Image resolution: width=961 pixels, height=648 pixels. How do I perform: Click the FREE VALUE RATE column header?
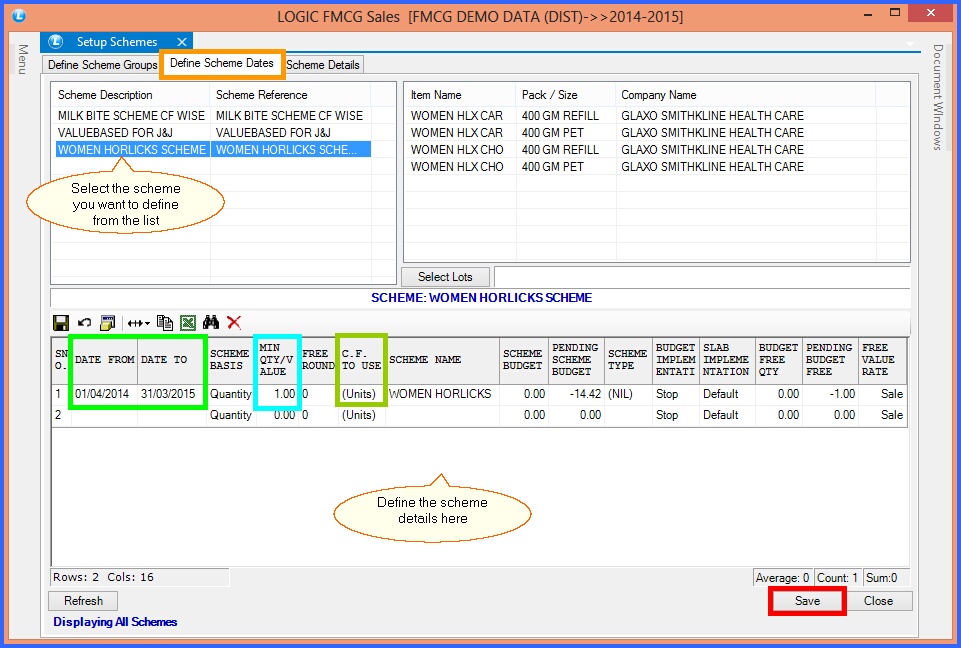883,359
